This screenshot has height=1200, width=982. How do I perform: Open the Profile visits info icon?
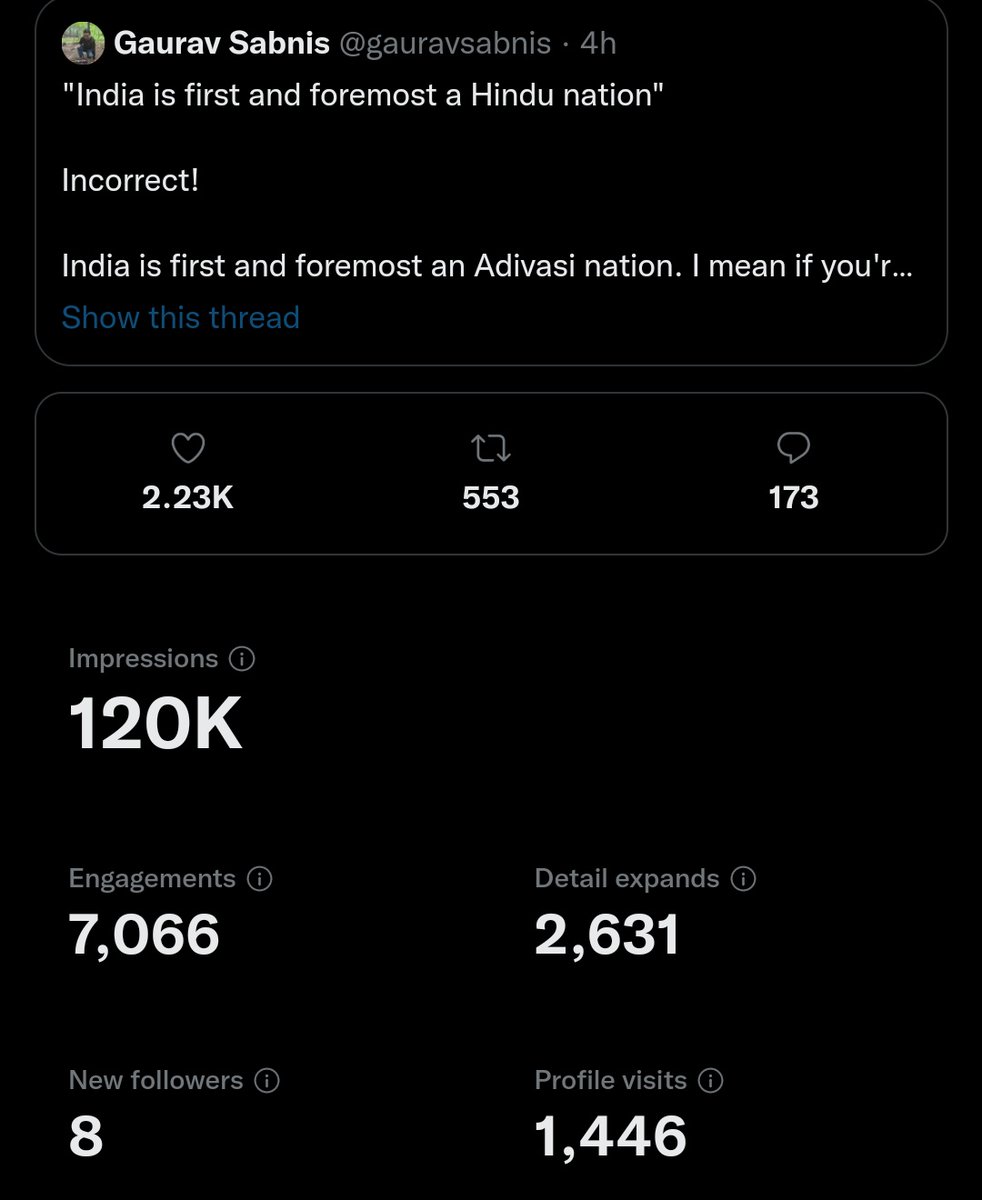point(710,1081)
